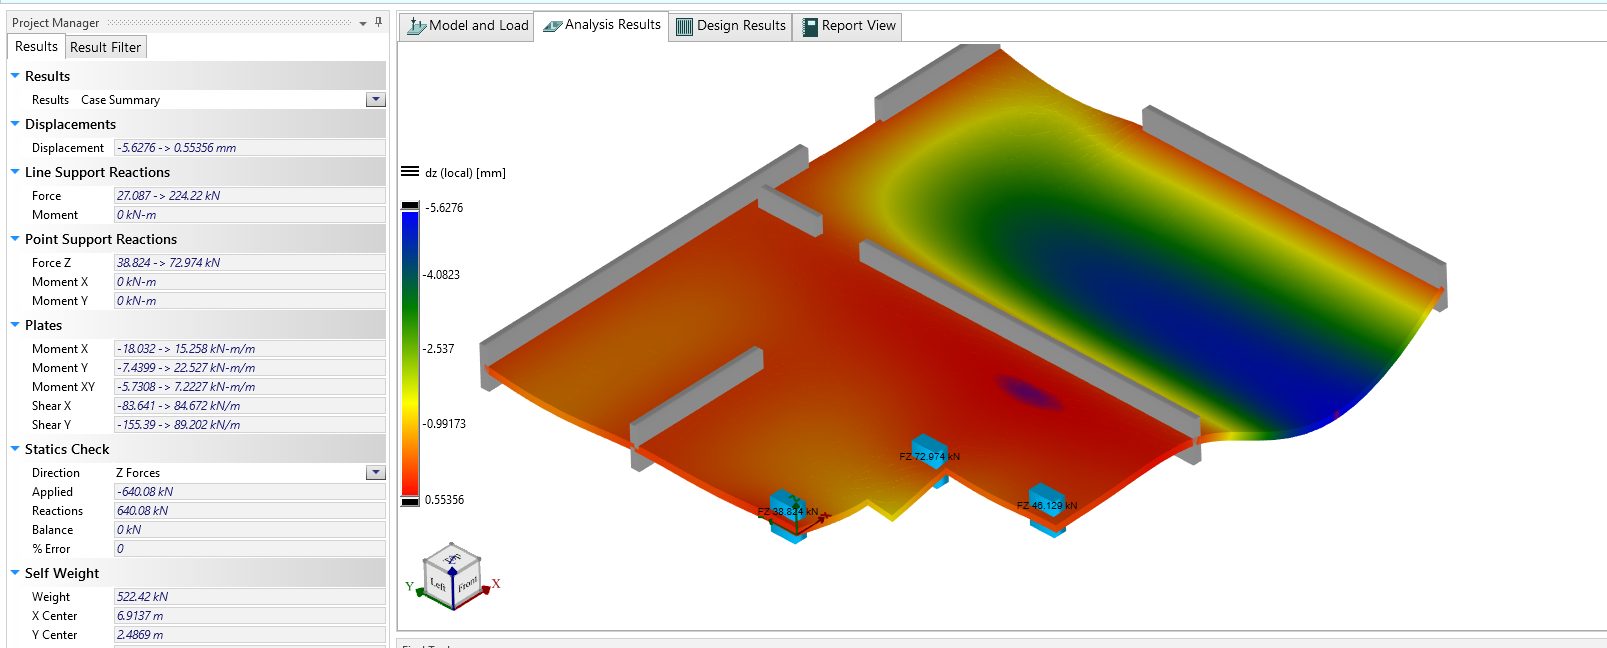
Task: Click the Point Support Moment X value
Action: click(250, 282)
